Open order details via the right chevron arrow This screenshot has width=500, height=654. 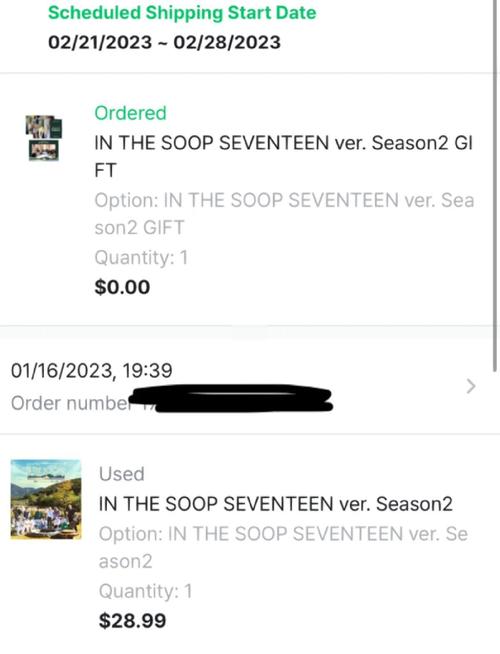click(x=471, y=387)
